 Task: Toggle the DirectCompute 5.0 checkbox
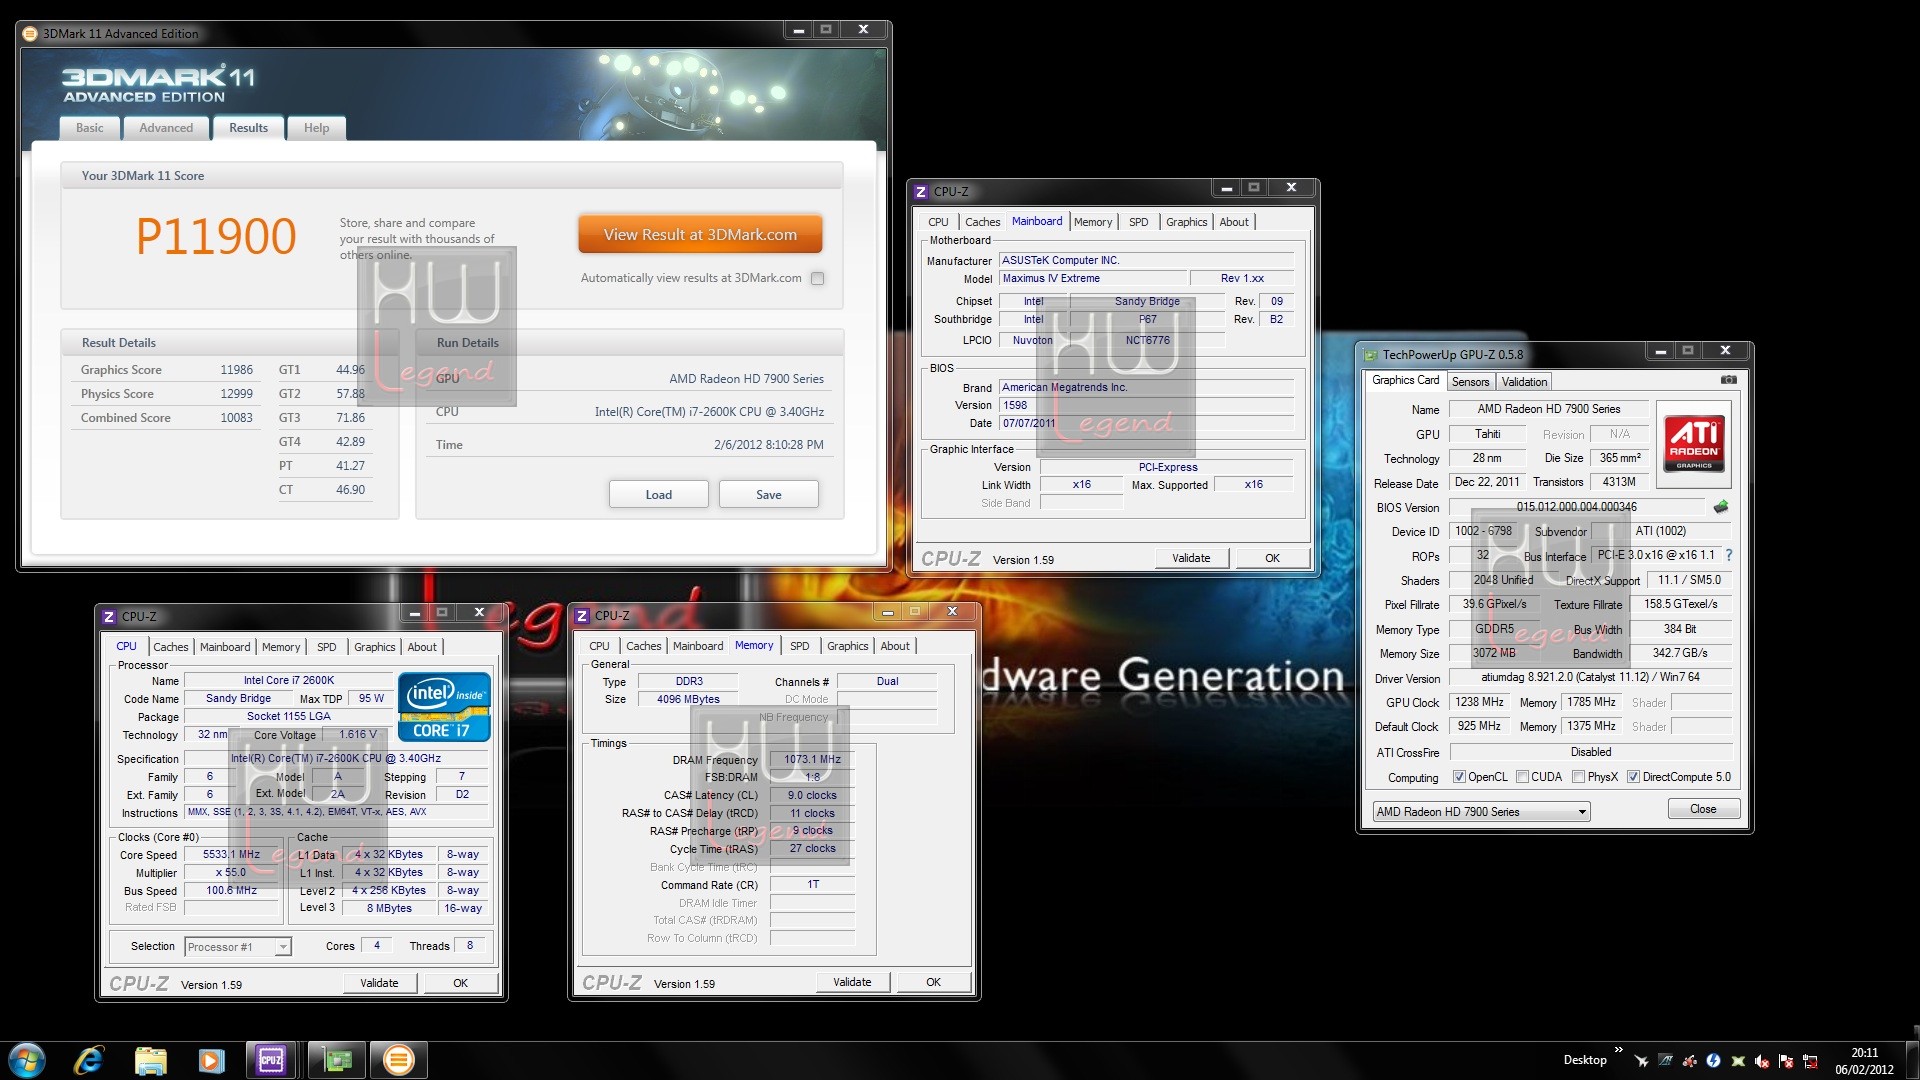pos(1633,777)
